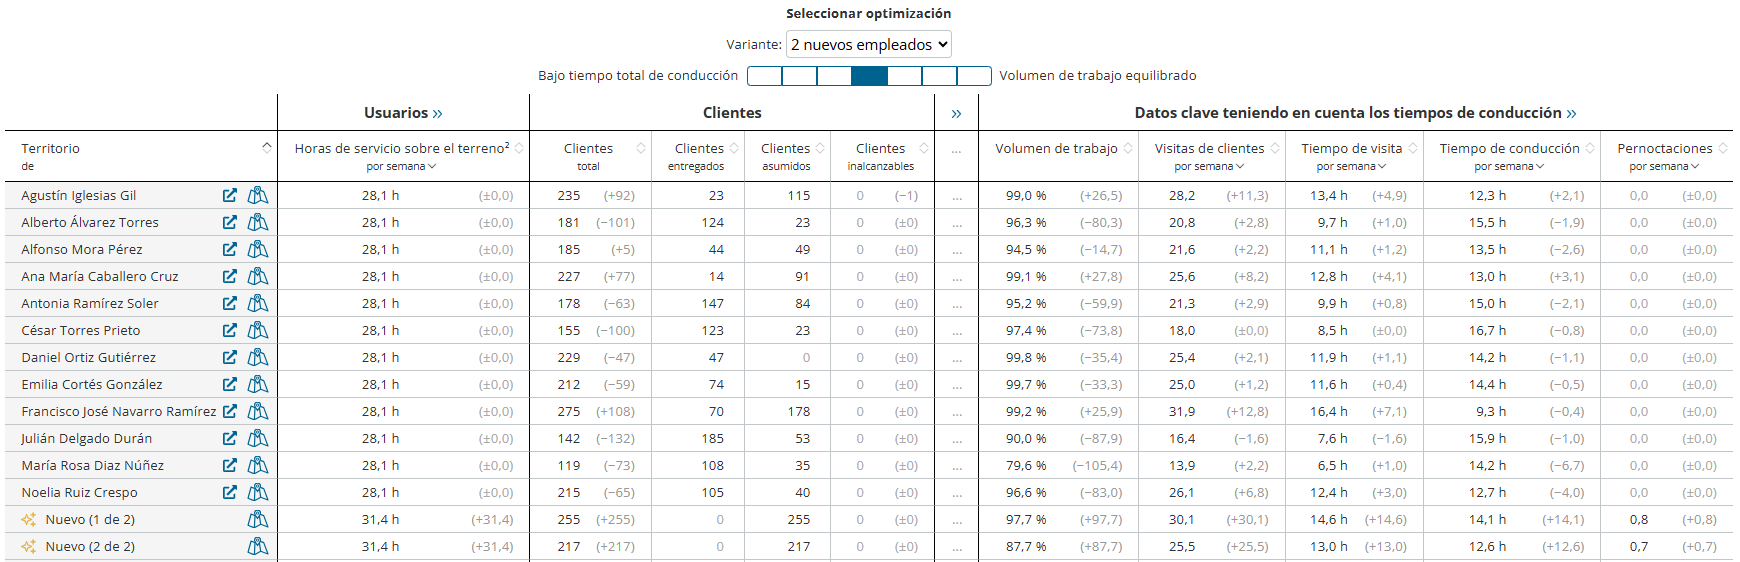1740x562 pixels.
Task: Open external link for César Torres Prieto
Action: pyautogui.click(x=230, y=330)
